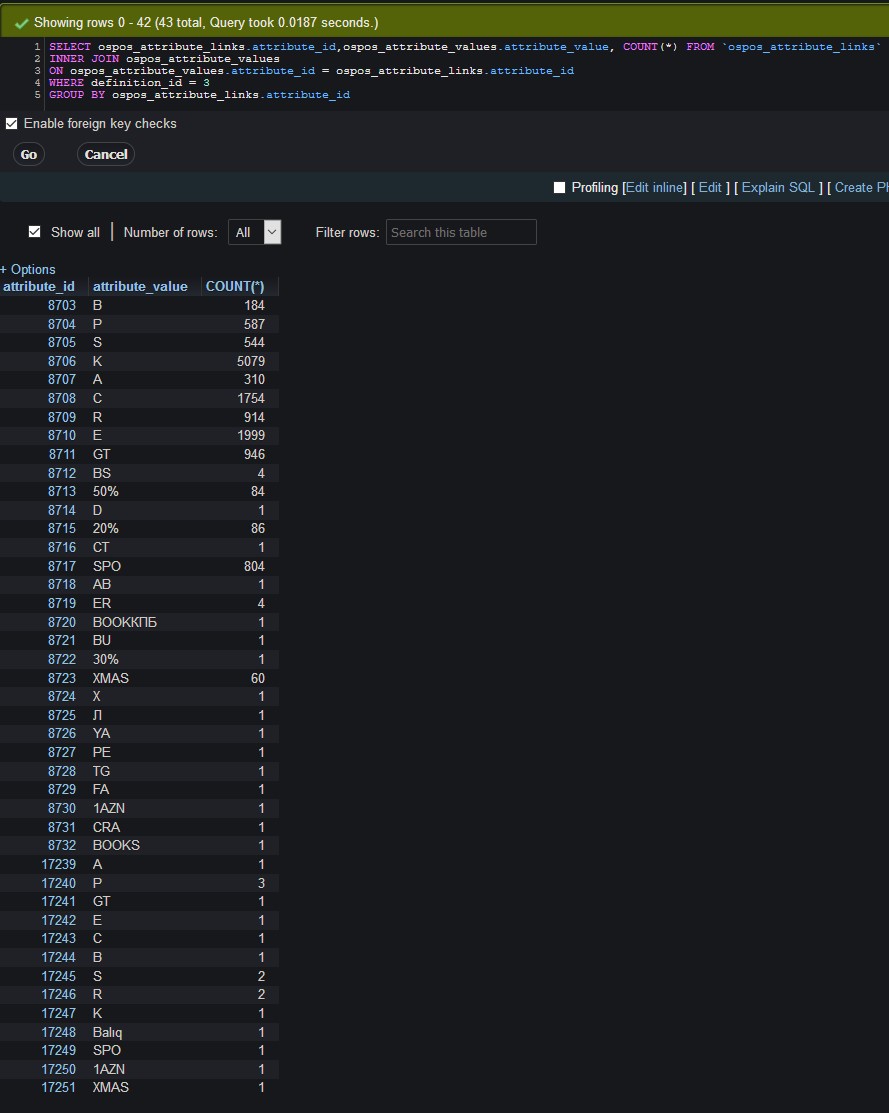Open the Explain SQL link
Viewport: 889px width, 1113px height.
[x=778, y=187]
